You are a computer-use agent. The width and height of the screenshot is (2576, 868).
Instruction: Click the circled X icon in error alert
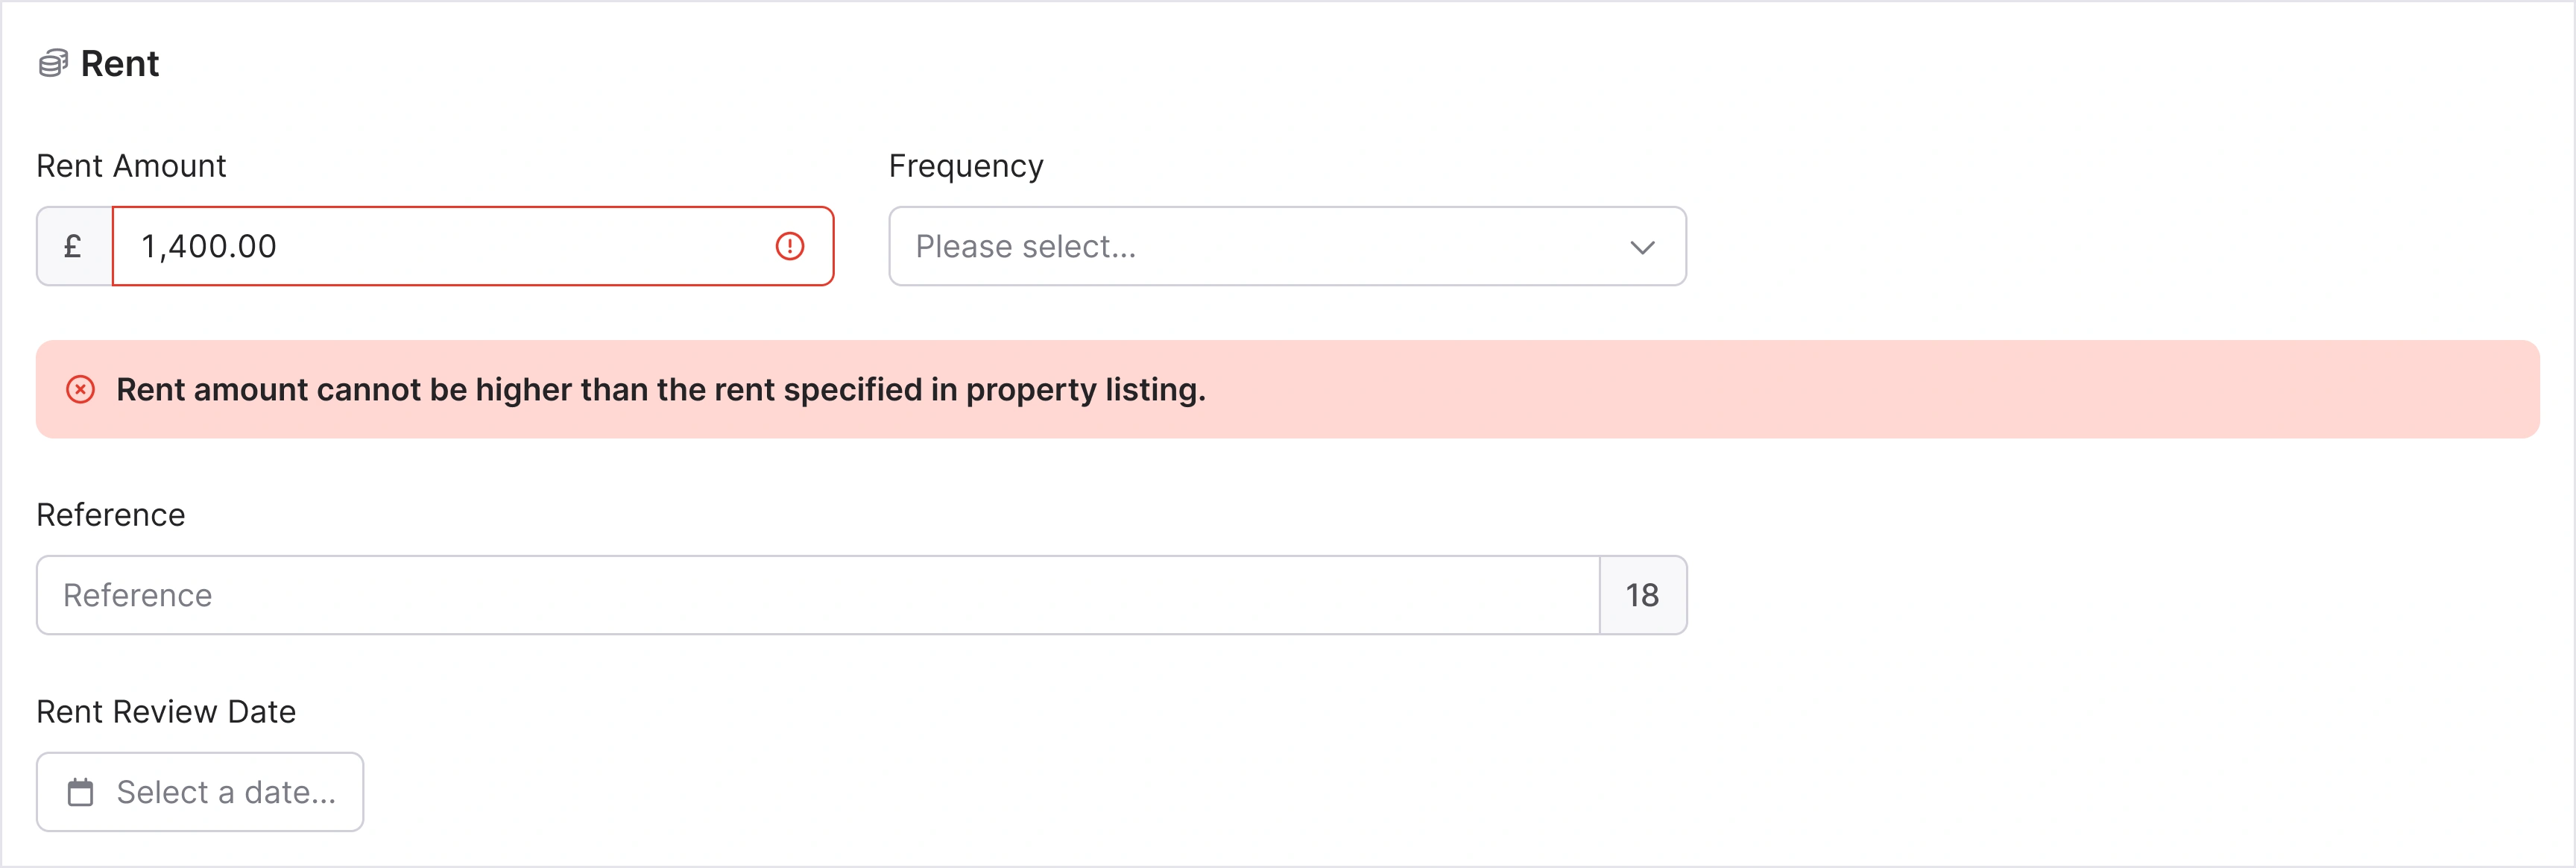[81, 390]
